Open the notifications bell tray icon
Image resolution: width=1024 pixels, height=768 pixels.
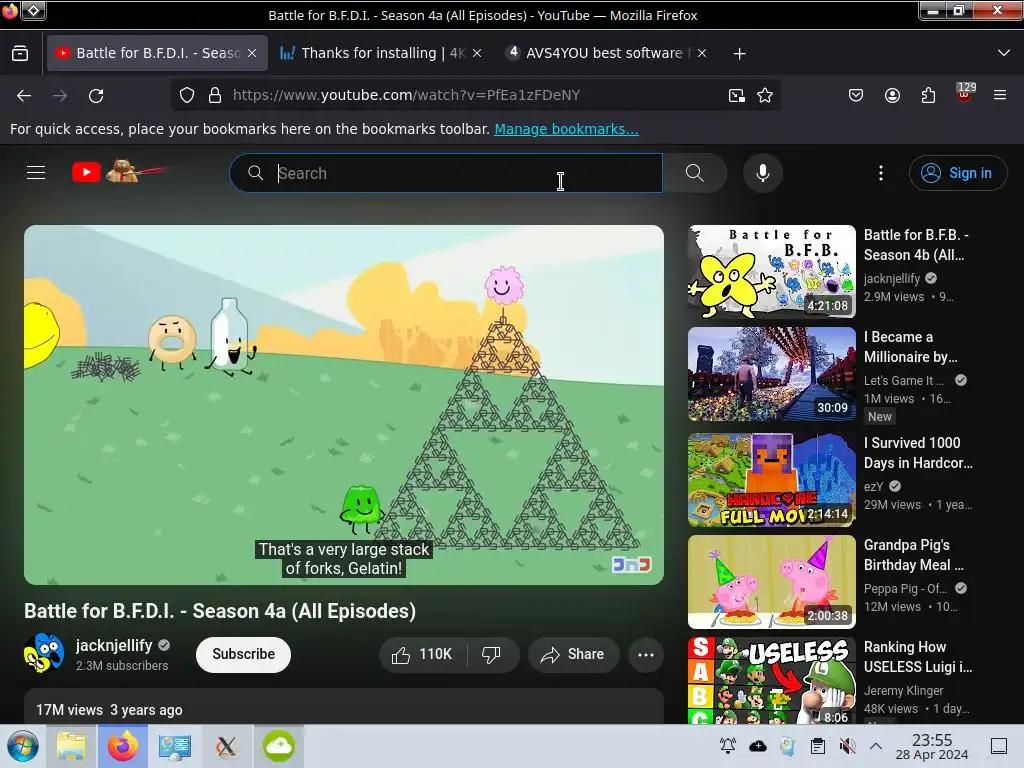pos(728,746)
